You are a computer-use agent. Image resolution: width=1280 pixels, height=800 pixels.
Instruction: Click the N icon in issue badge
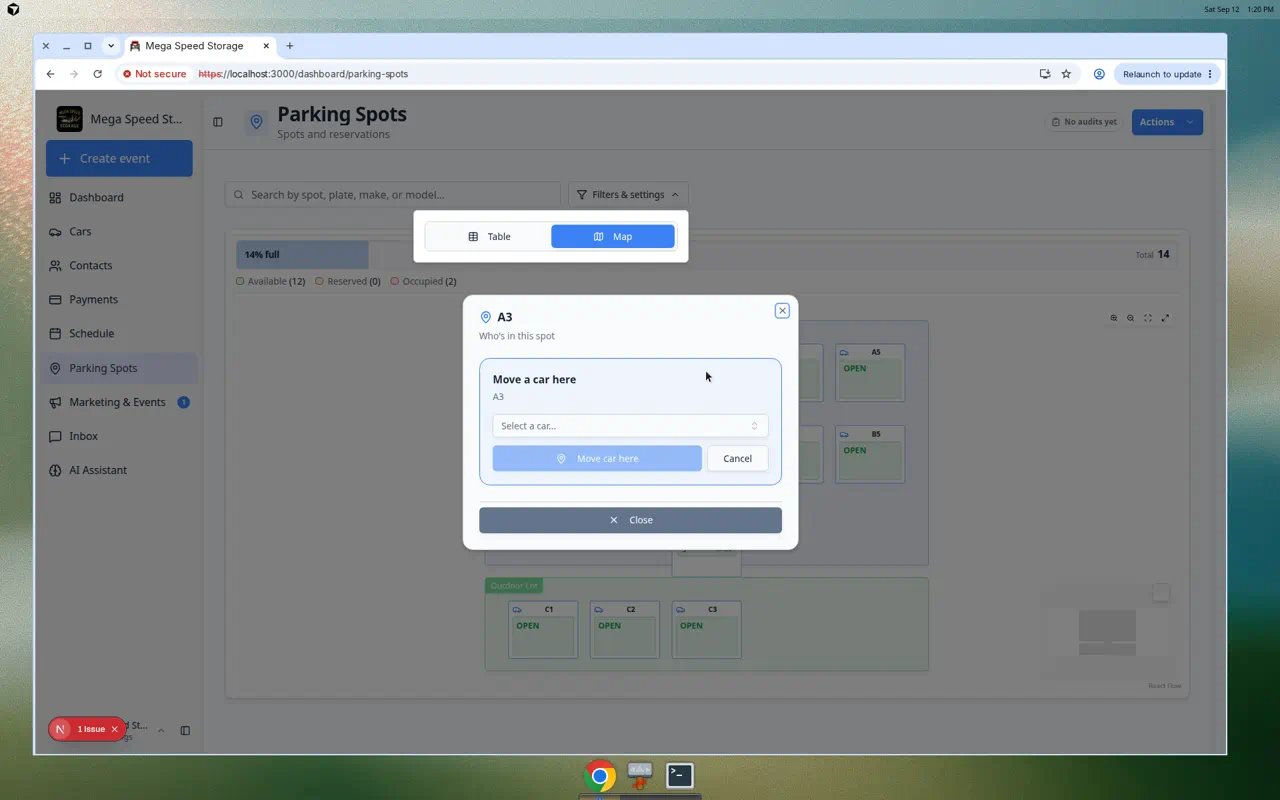60,729
